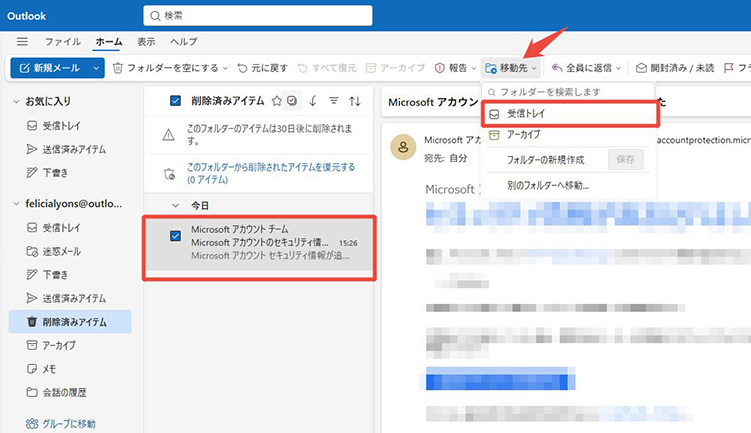This screenshot has height=433, width=751.
Task: Collapse the 今日 group chevron
Action: (x=175, y=205)
